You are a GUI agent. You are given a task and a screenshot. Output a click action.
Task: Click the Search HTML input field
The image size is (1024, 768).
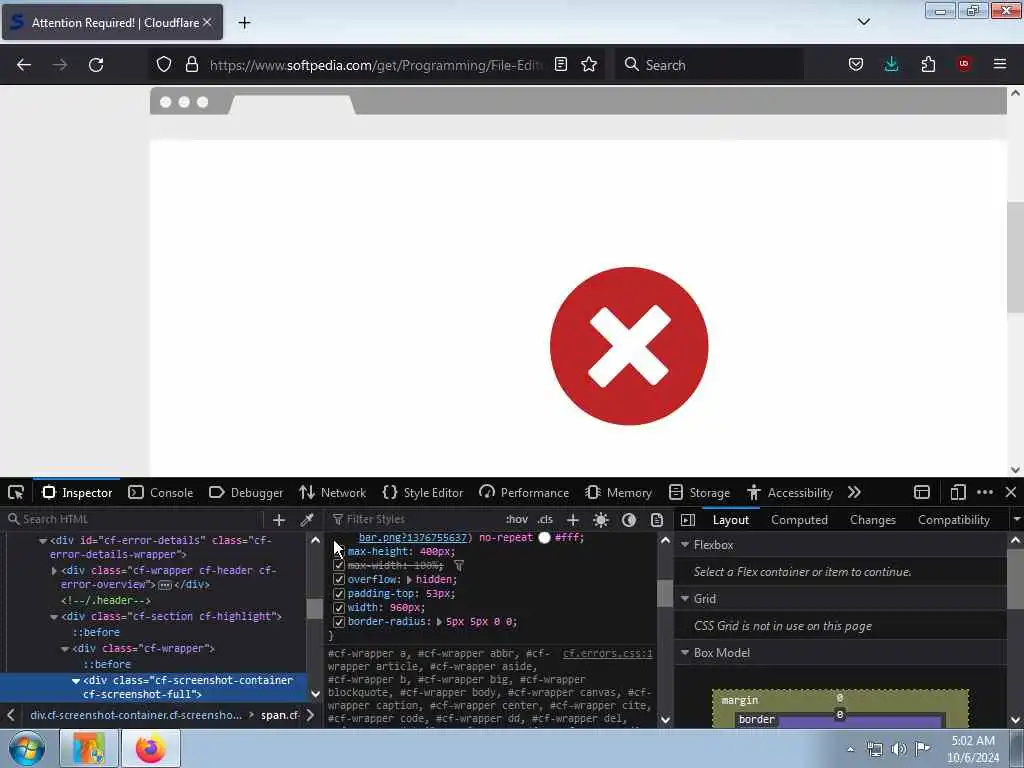coord(134,520)
